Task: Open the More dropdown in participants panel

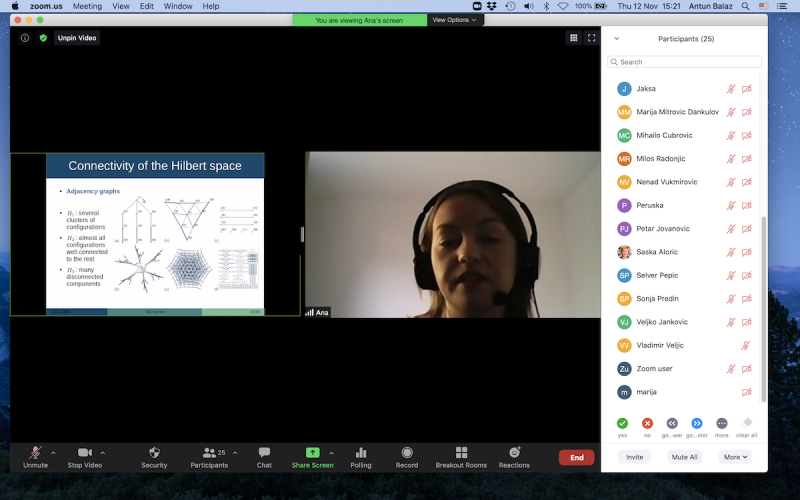Action: click(735, 457)
